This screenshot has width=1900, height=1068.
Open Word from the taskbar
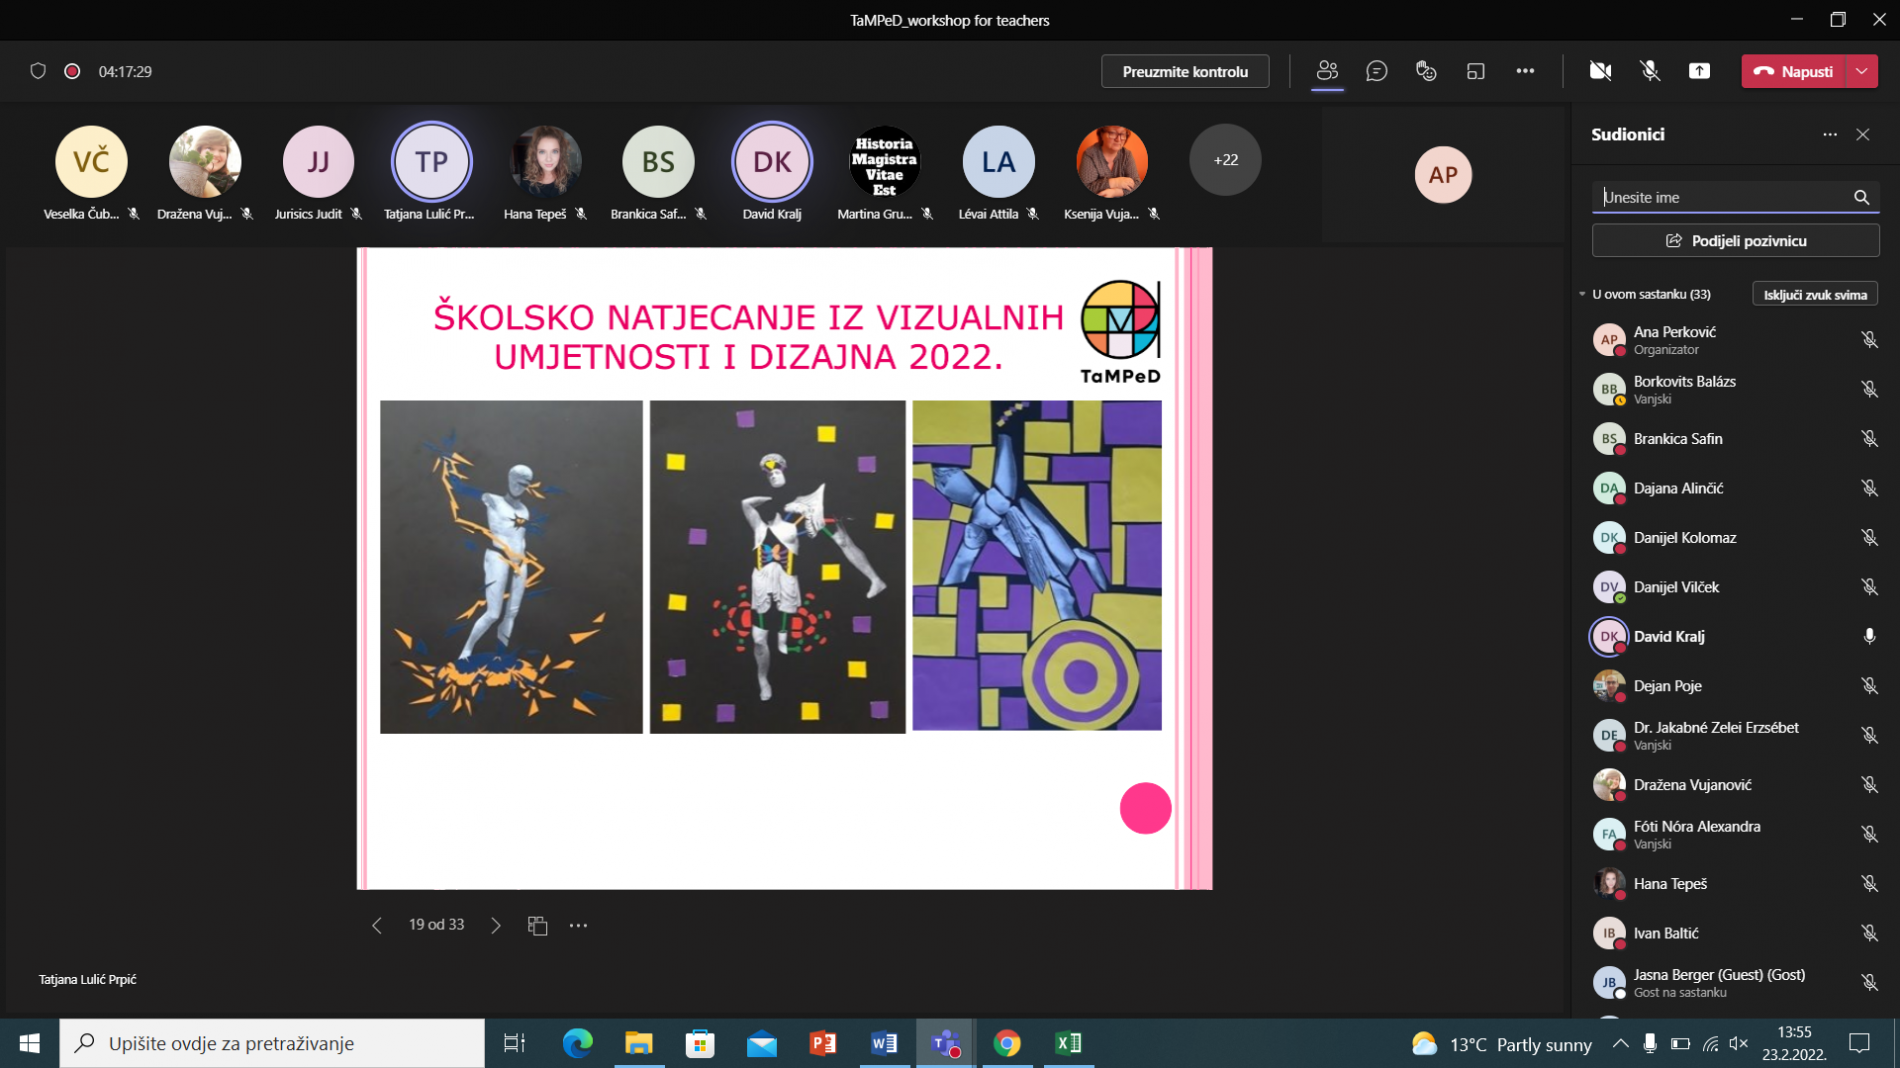884,1043
